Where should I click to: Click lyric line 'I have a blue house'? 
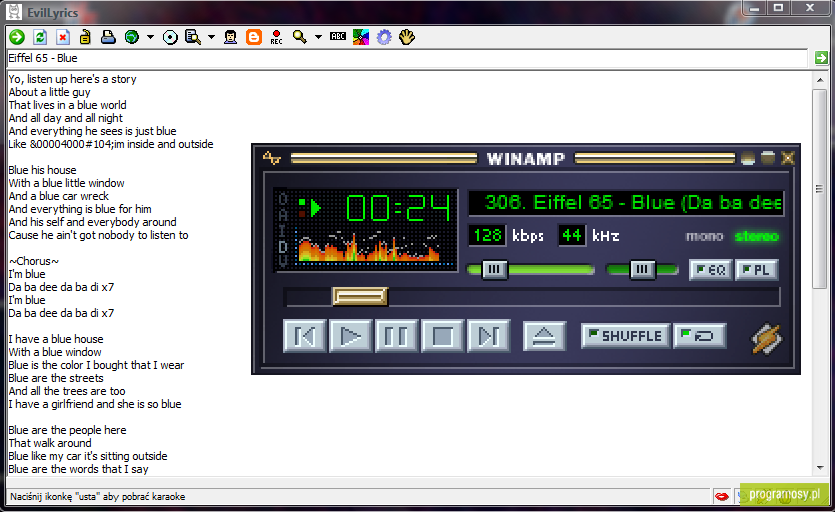pos(56,339)
